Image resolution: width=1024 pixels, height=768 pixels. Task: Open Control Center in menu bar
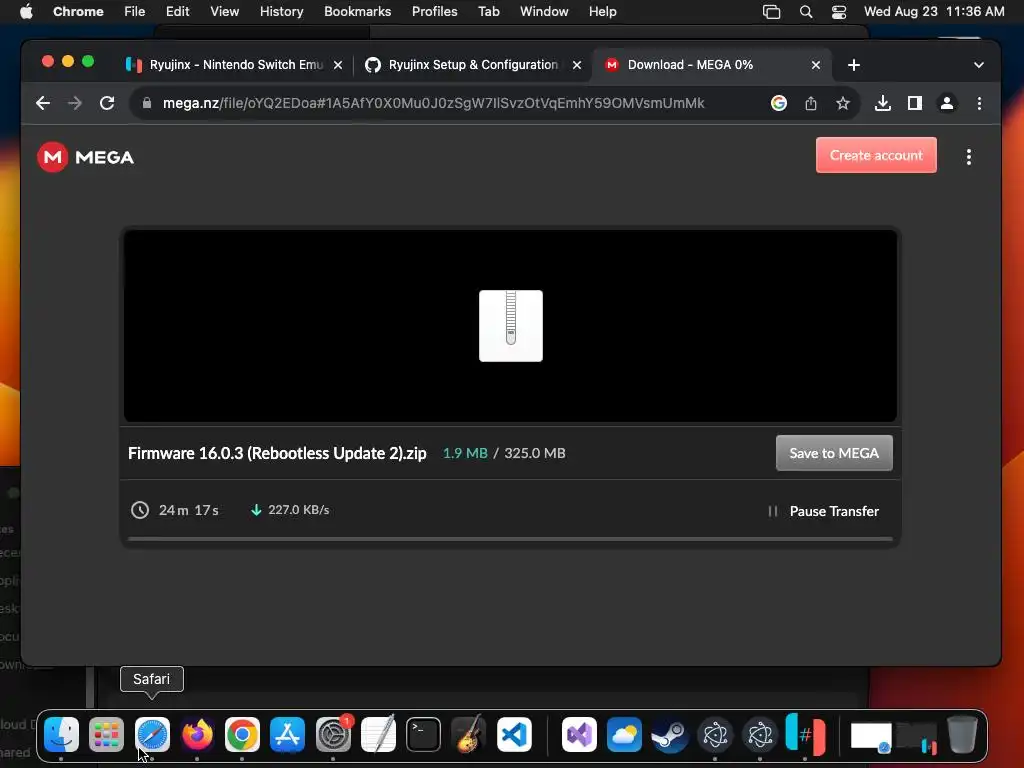[839, 12]
